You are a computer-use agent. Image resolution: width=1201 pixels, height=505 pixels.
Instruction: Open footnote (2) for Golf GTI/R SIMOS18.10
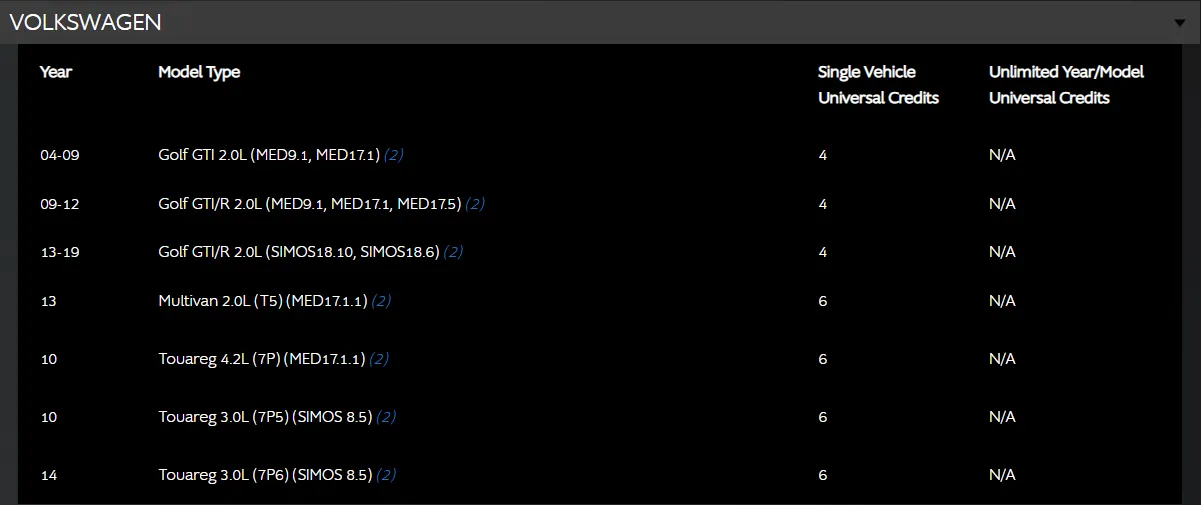point(453,252)
